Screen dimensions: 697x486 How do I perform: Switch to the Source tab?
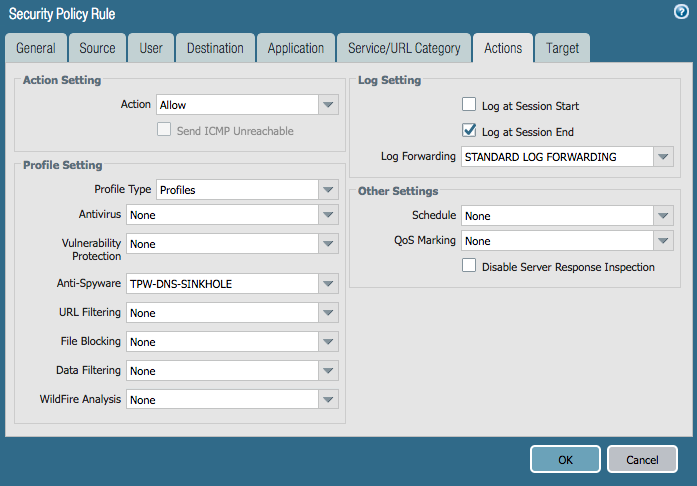coord(97,48)
